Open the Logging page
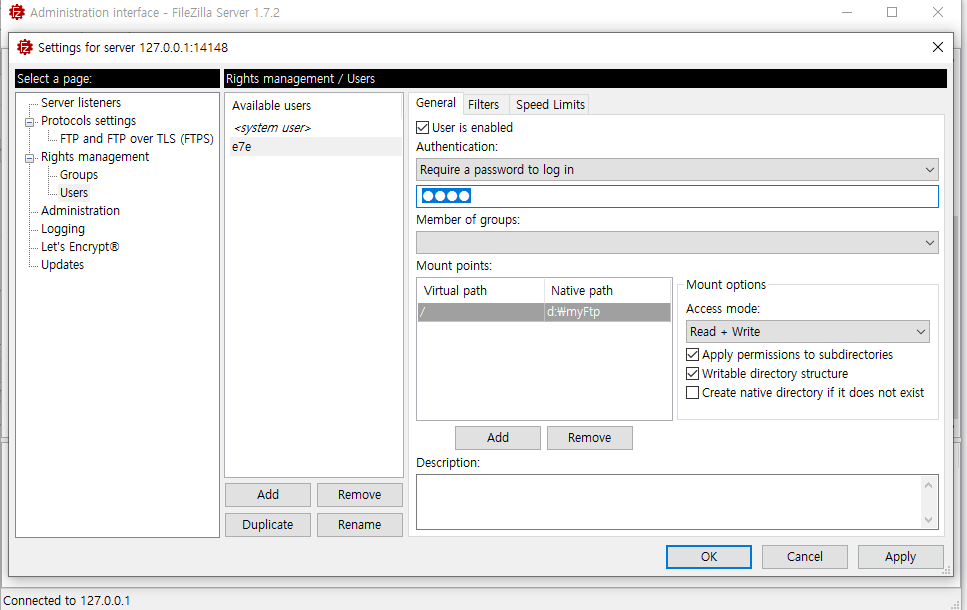Viewport: 967px width, 610px height. [63, 229]
